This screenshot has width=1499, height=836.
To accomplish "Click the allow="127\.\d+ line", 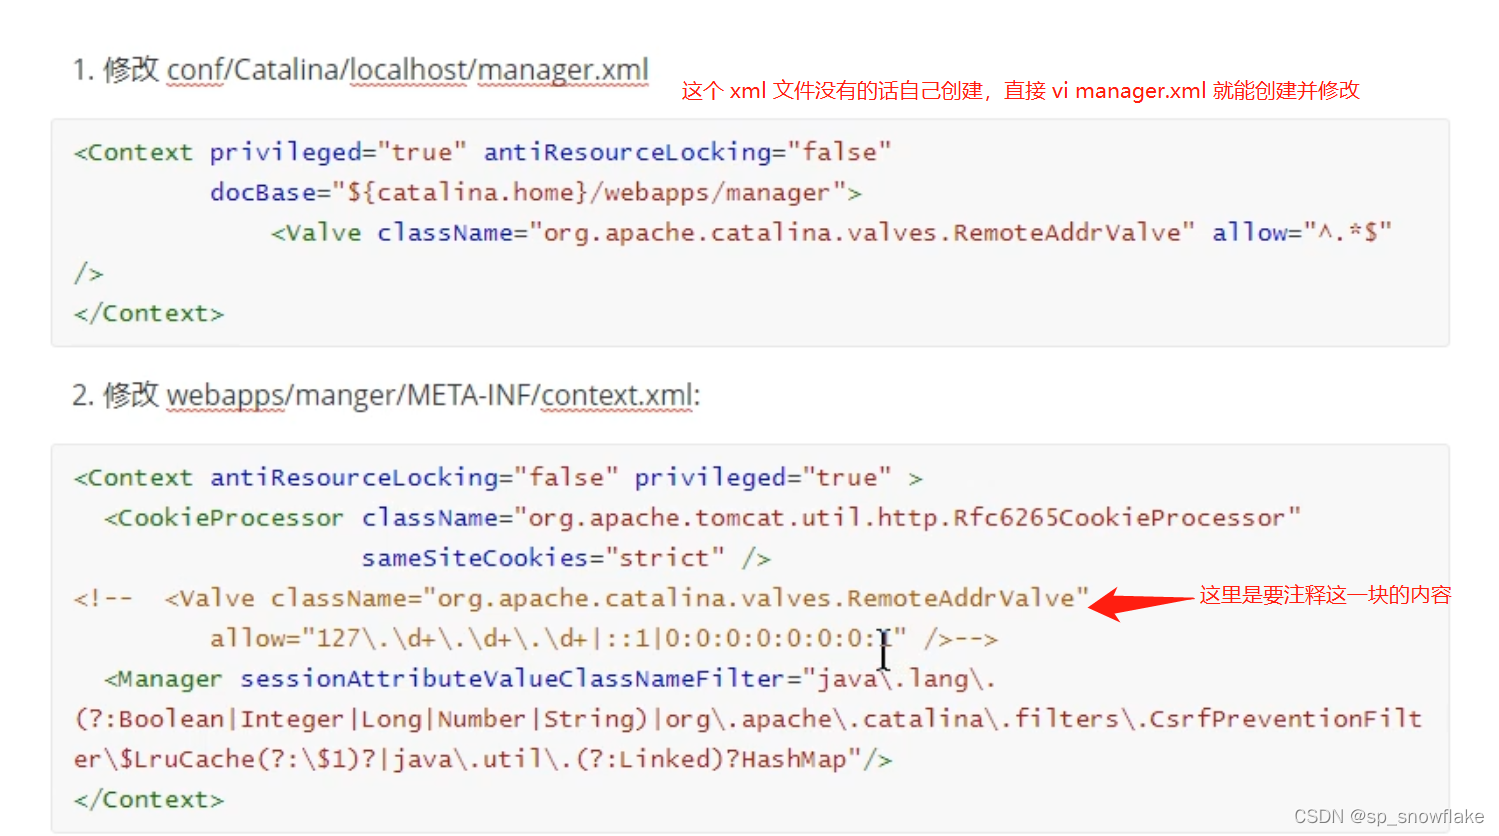I will pos(604,639).
